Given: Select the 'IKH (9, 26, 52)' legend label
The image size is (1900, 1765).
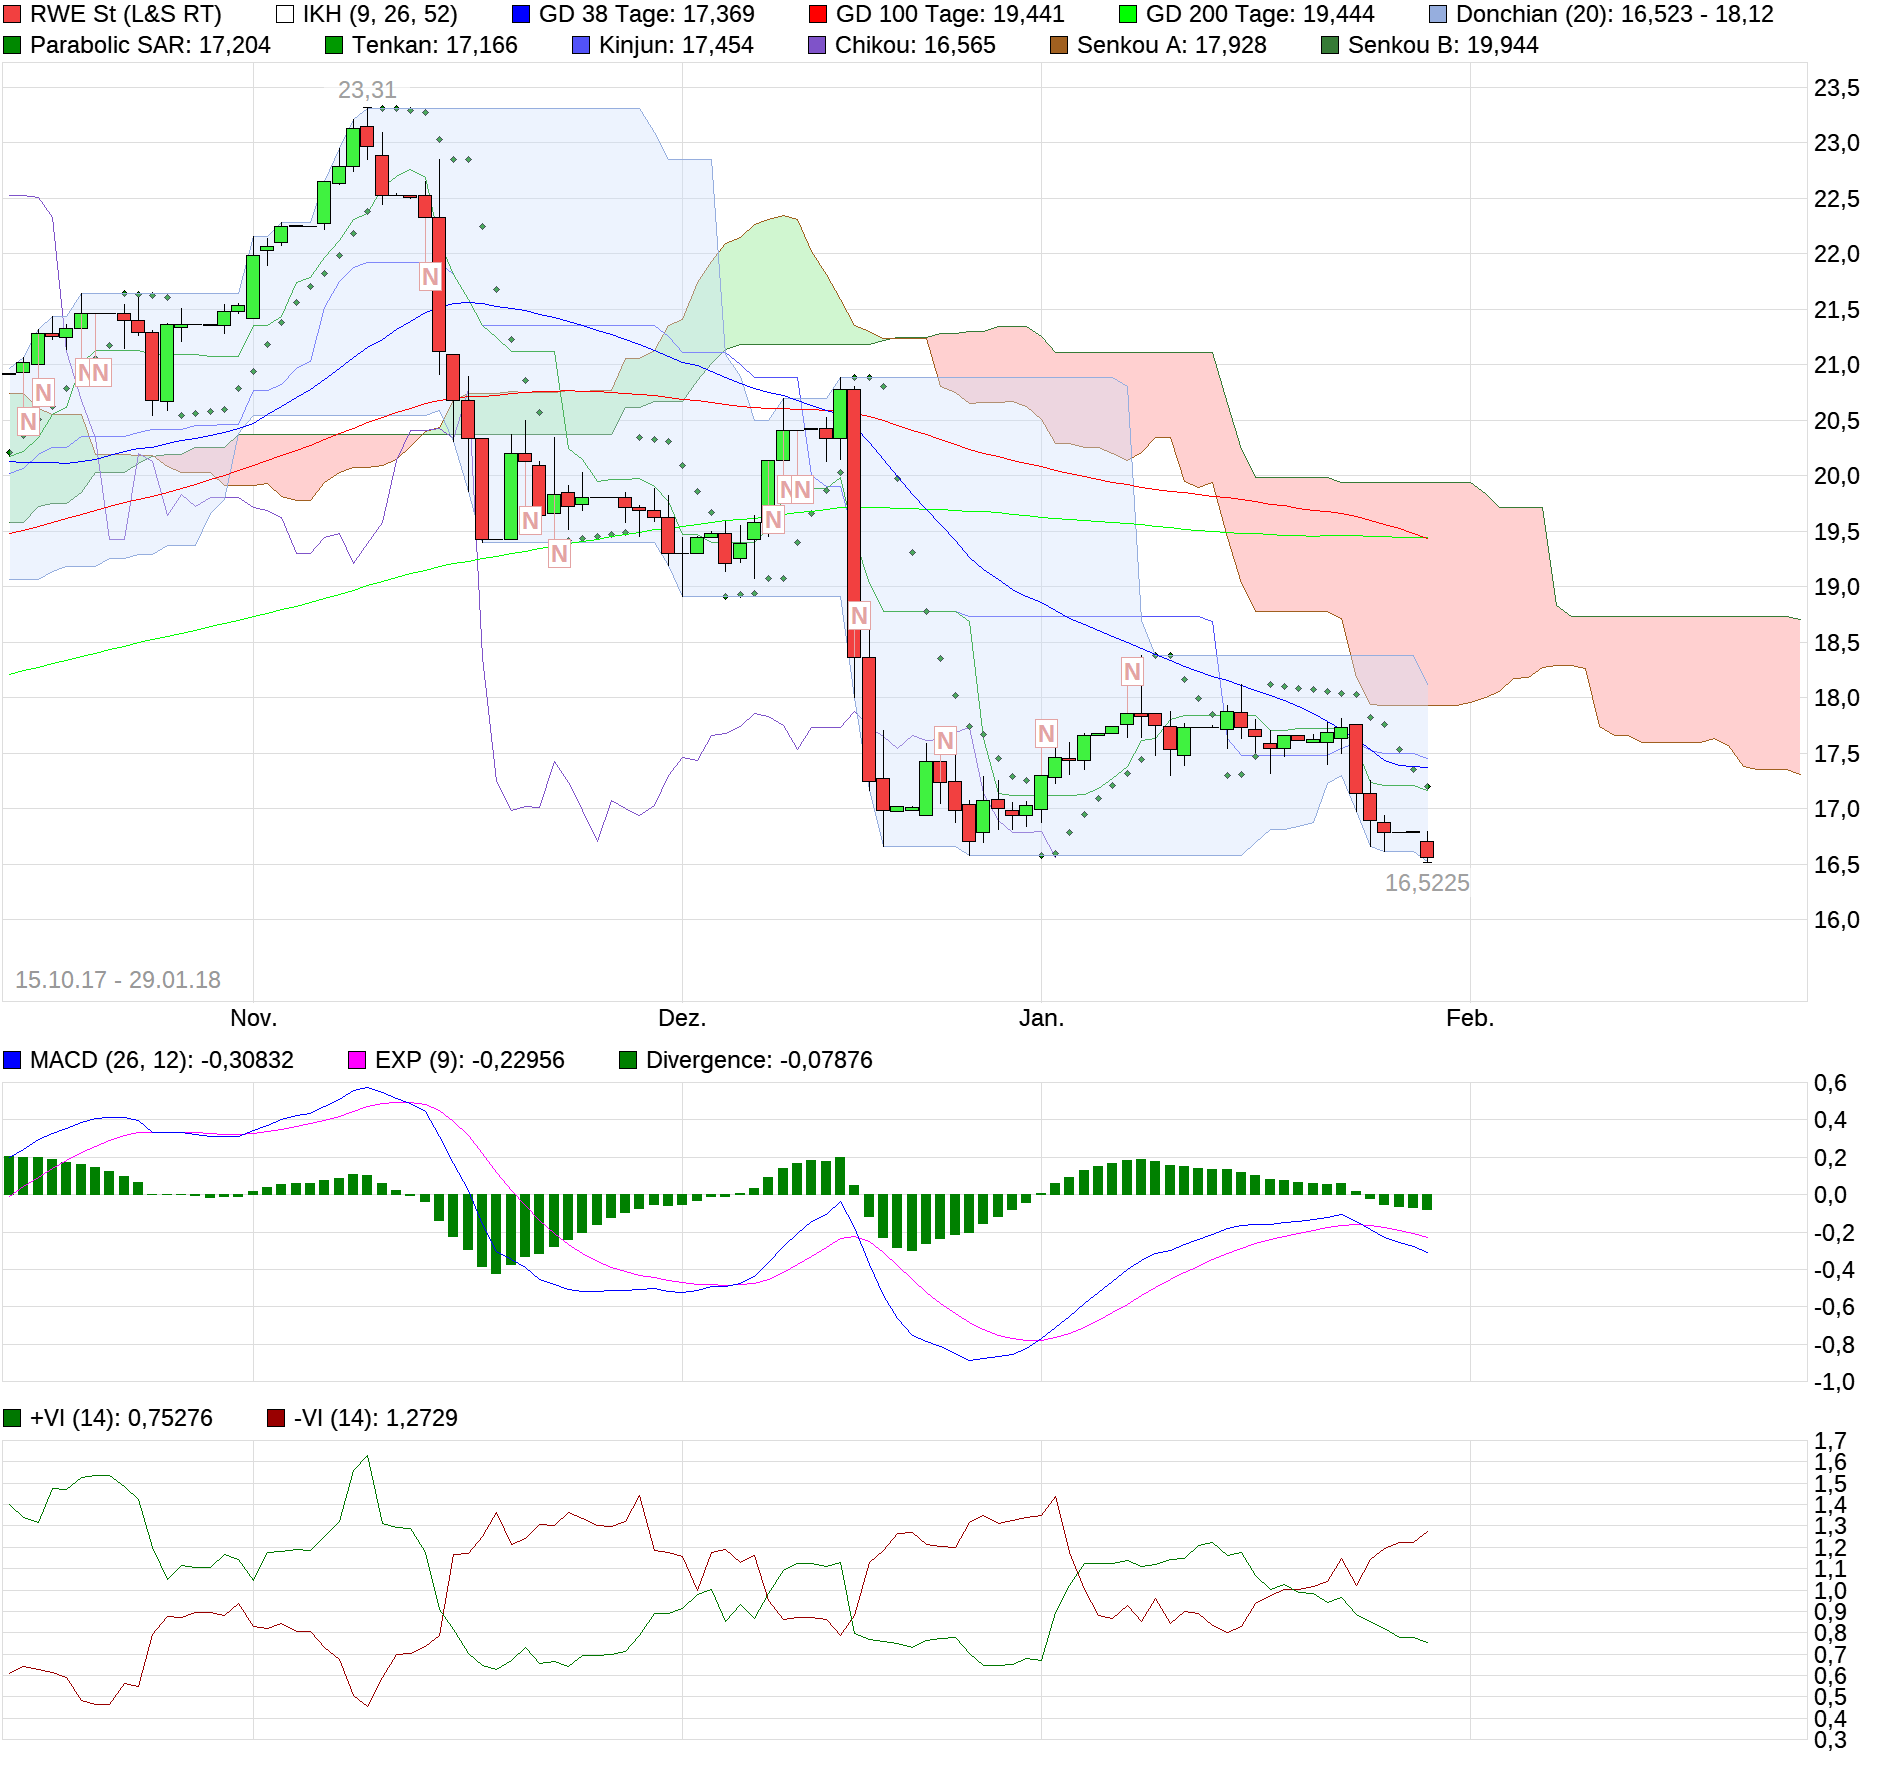Looking at the screenshot, I should tap(380, 14).
